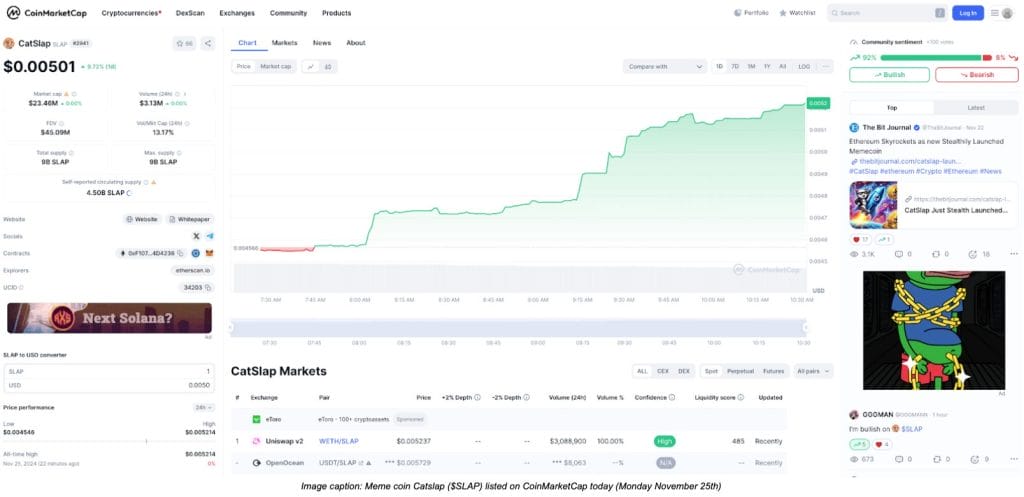Click repost icon on The Bit Journal post
The width and height of the screenshot is (1024, 497).
(x=935, y=254)
